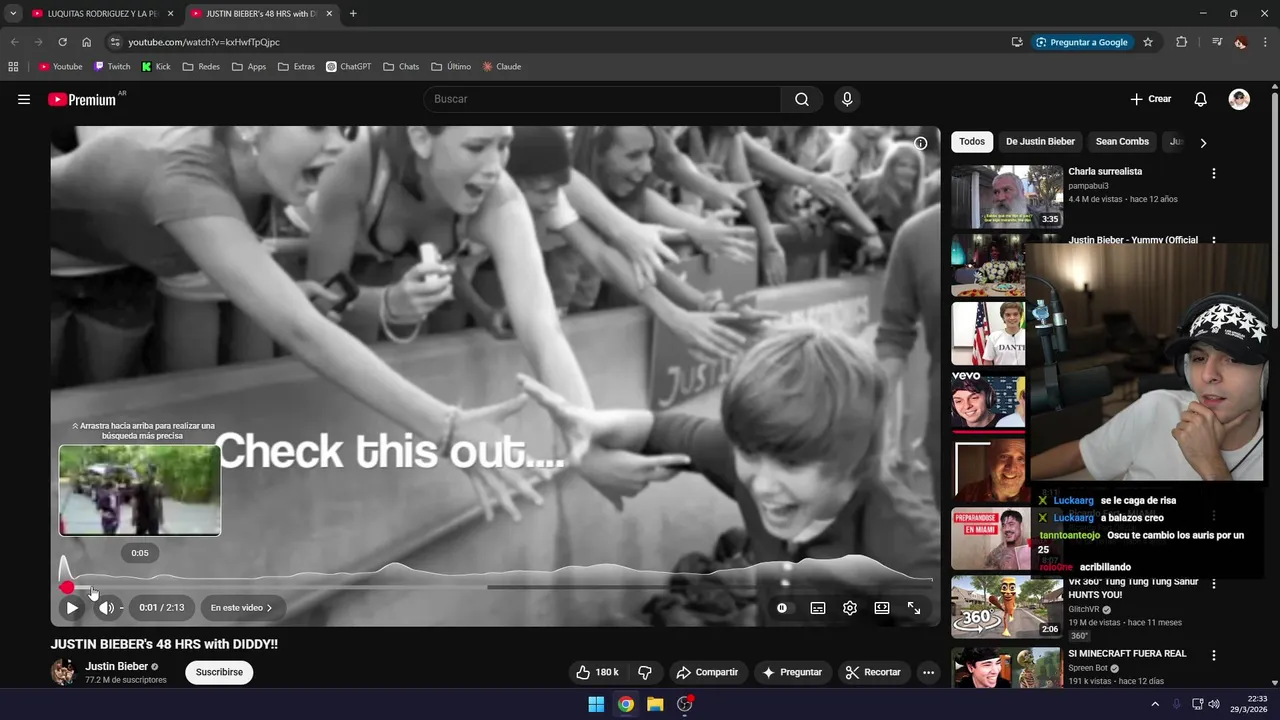This screenshot has height=720, width=1280.
Task: Open options for SI MINECRAFT FUERA REAL
Action: 1214,656
